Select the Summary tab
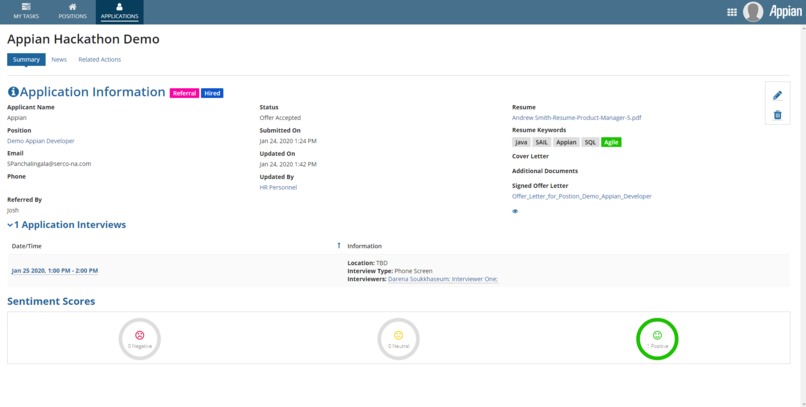Viewport: 806px width, 407px height. point(26,60)
